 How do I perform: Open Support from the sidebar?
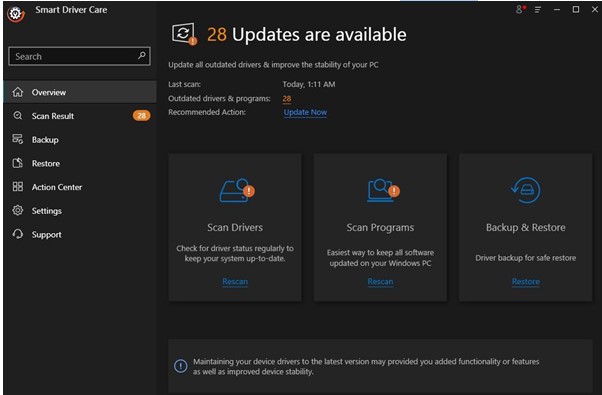click(x=80, y=235)
